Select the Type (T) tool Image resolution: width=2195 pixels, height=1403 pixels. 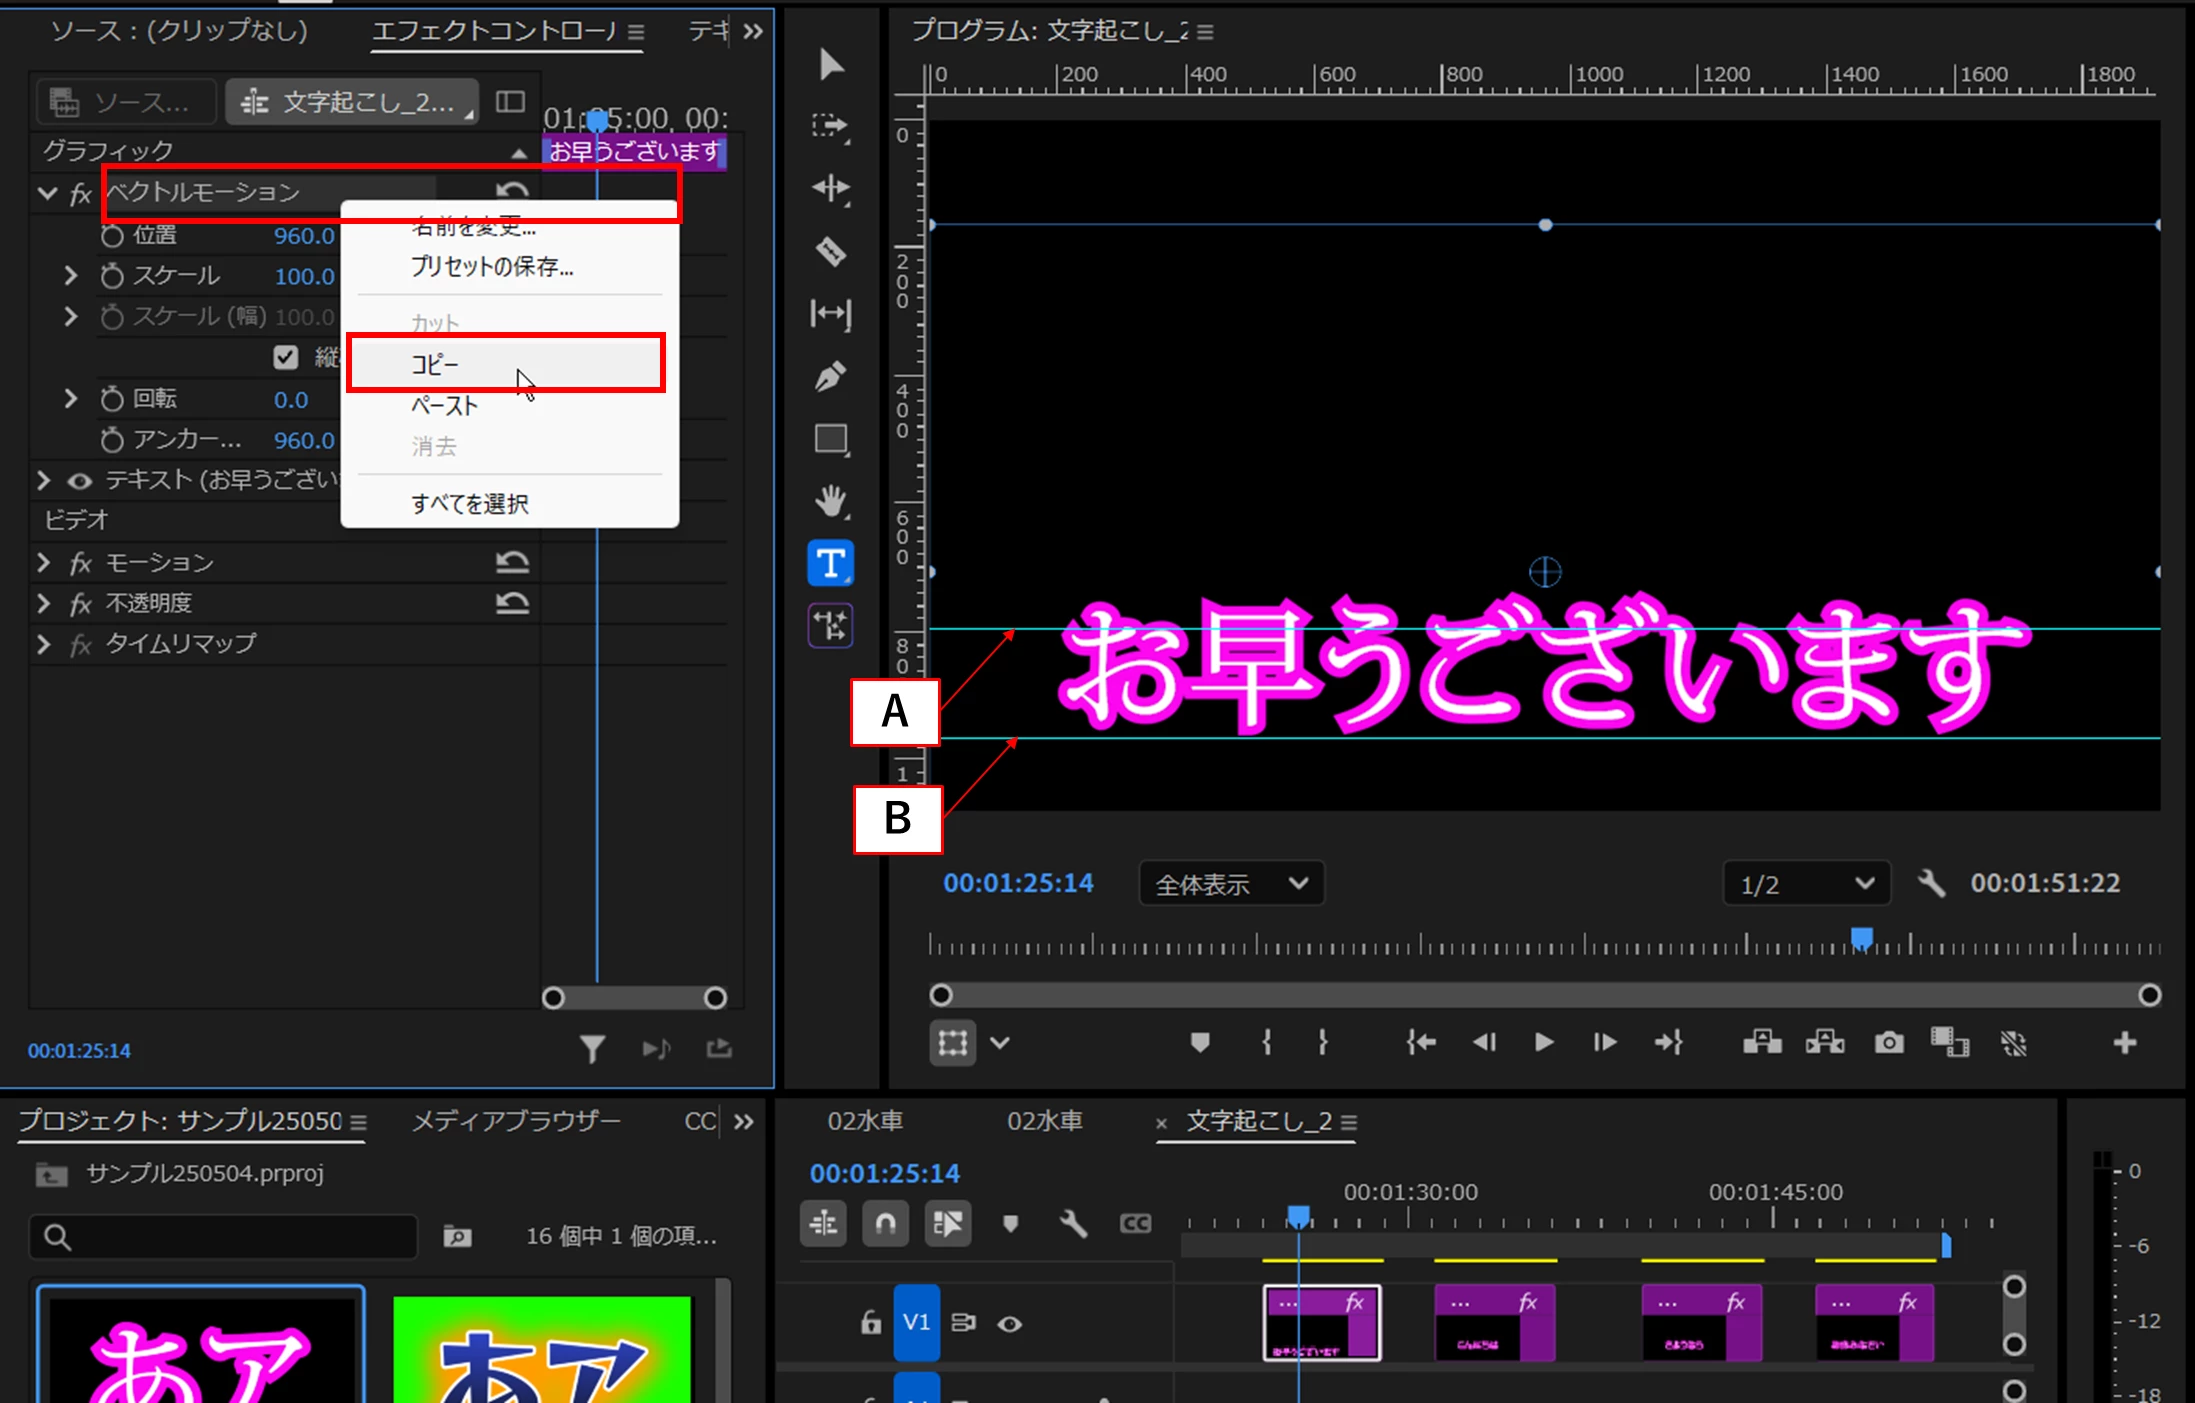[830, 564]
